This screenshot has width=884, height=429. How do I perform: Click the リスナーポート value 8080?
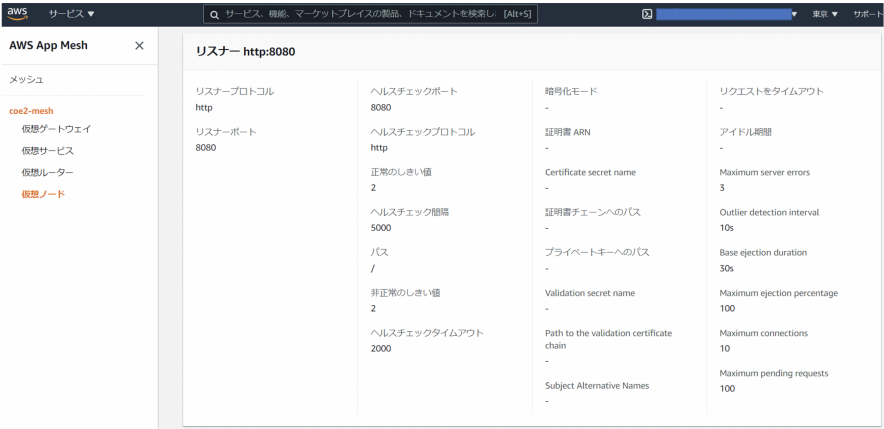point(205,148)
